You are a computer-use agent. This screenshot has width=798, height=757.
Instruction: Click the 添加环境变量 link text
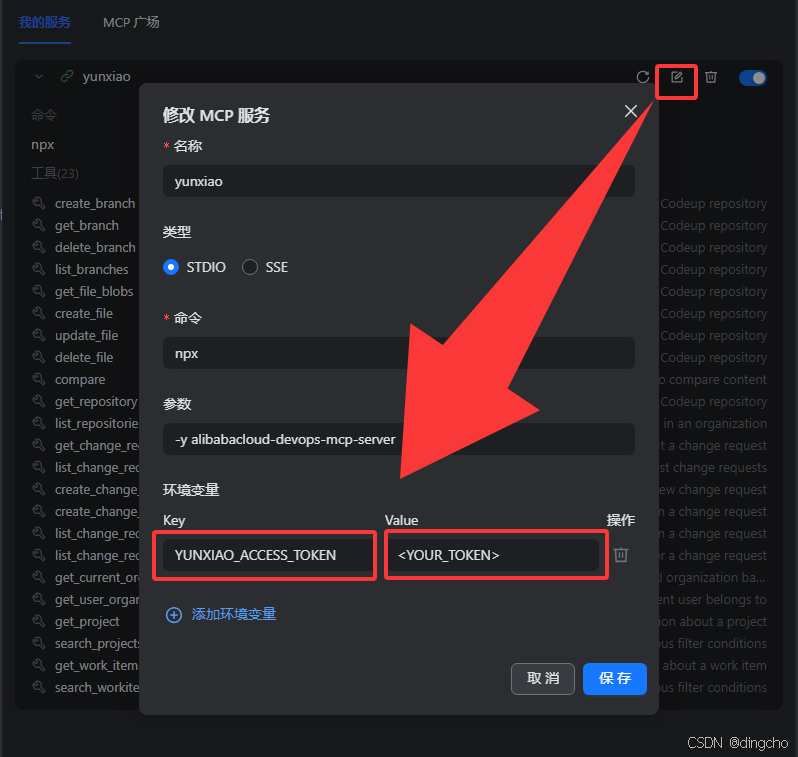(x=234, y=614)
